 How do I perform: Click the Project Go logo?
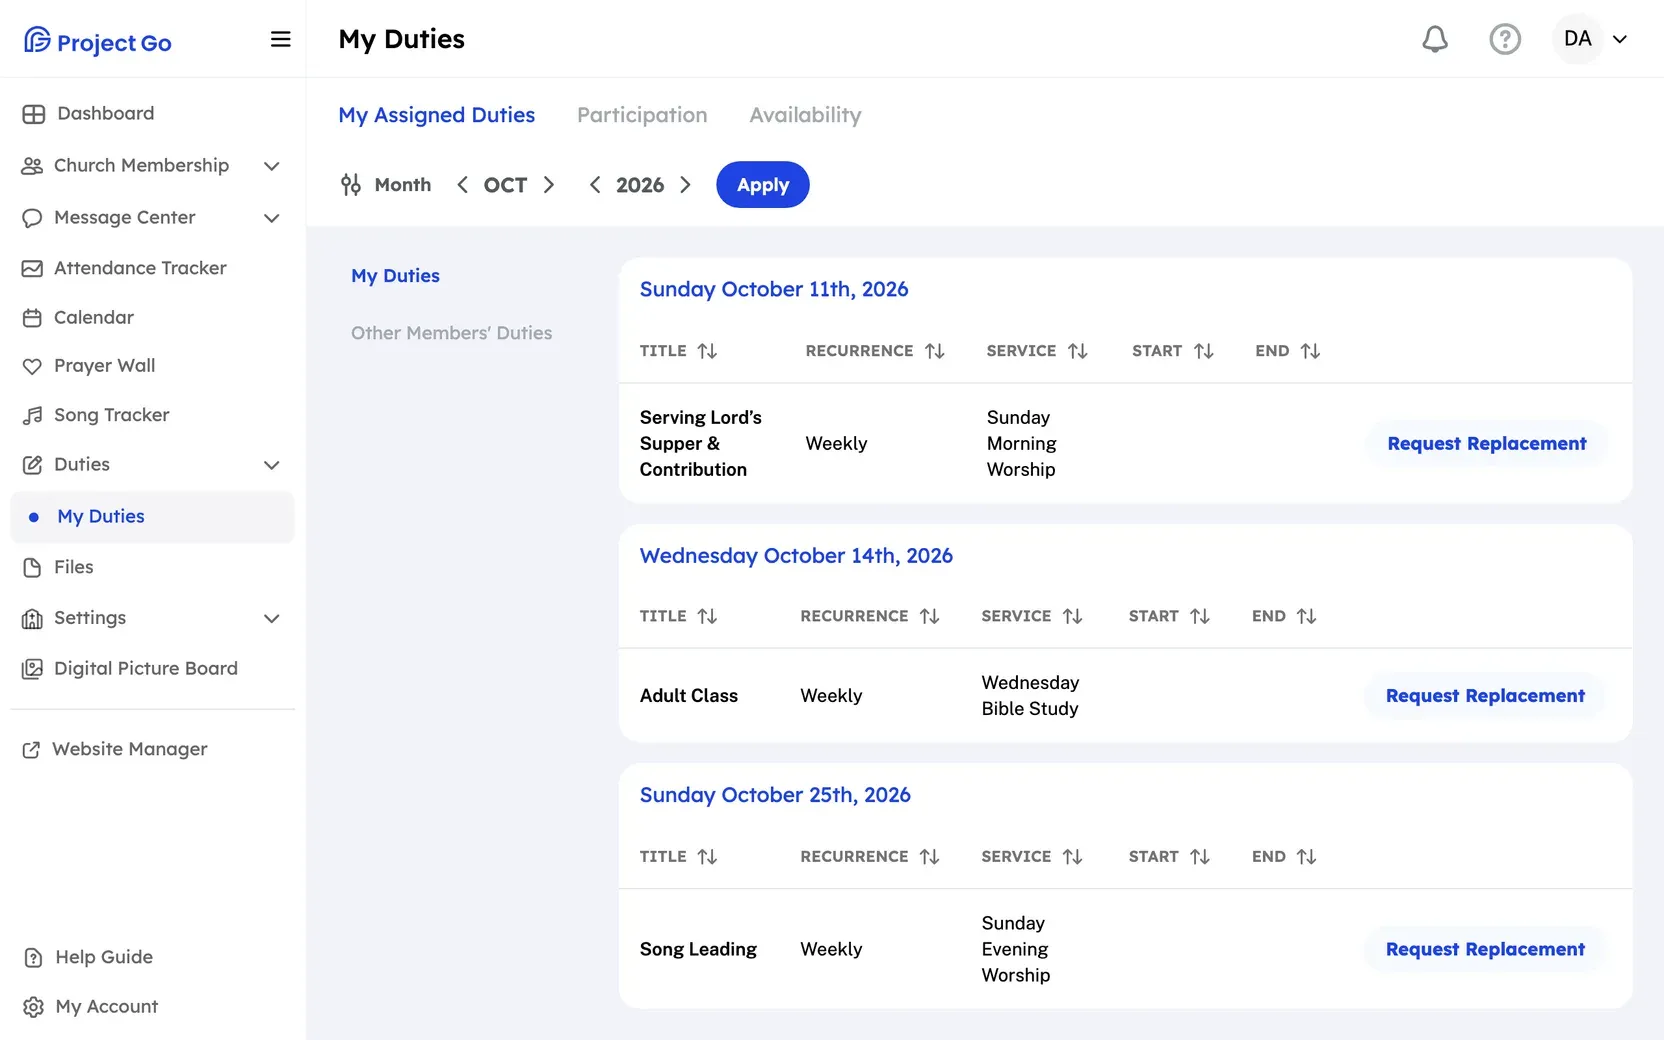[x=98, y=41]
